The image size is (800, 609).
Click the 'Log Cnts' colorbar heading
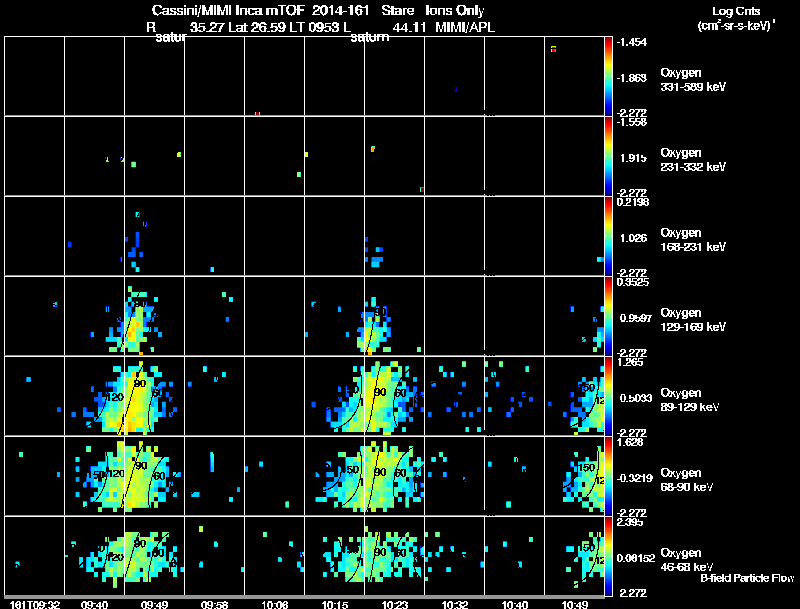tap(735, 11)
